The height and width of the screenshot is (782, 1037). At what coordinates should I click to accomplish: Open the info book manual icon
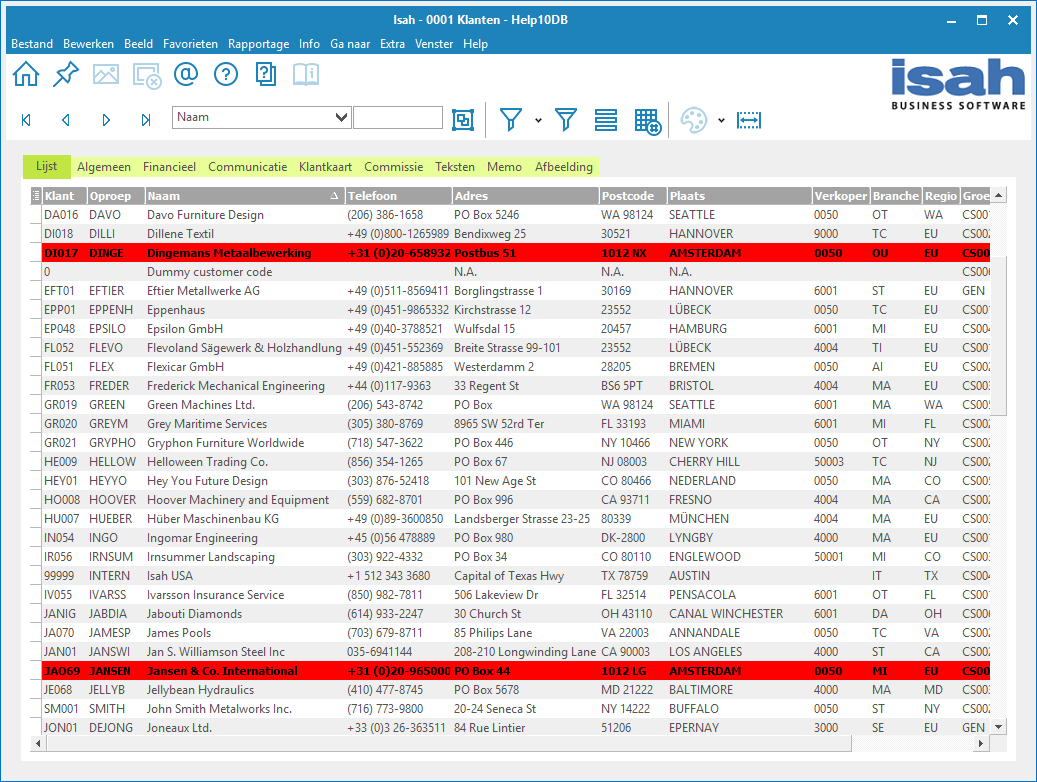[306, 74]
